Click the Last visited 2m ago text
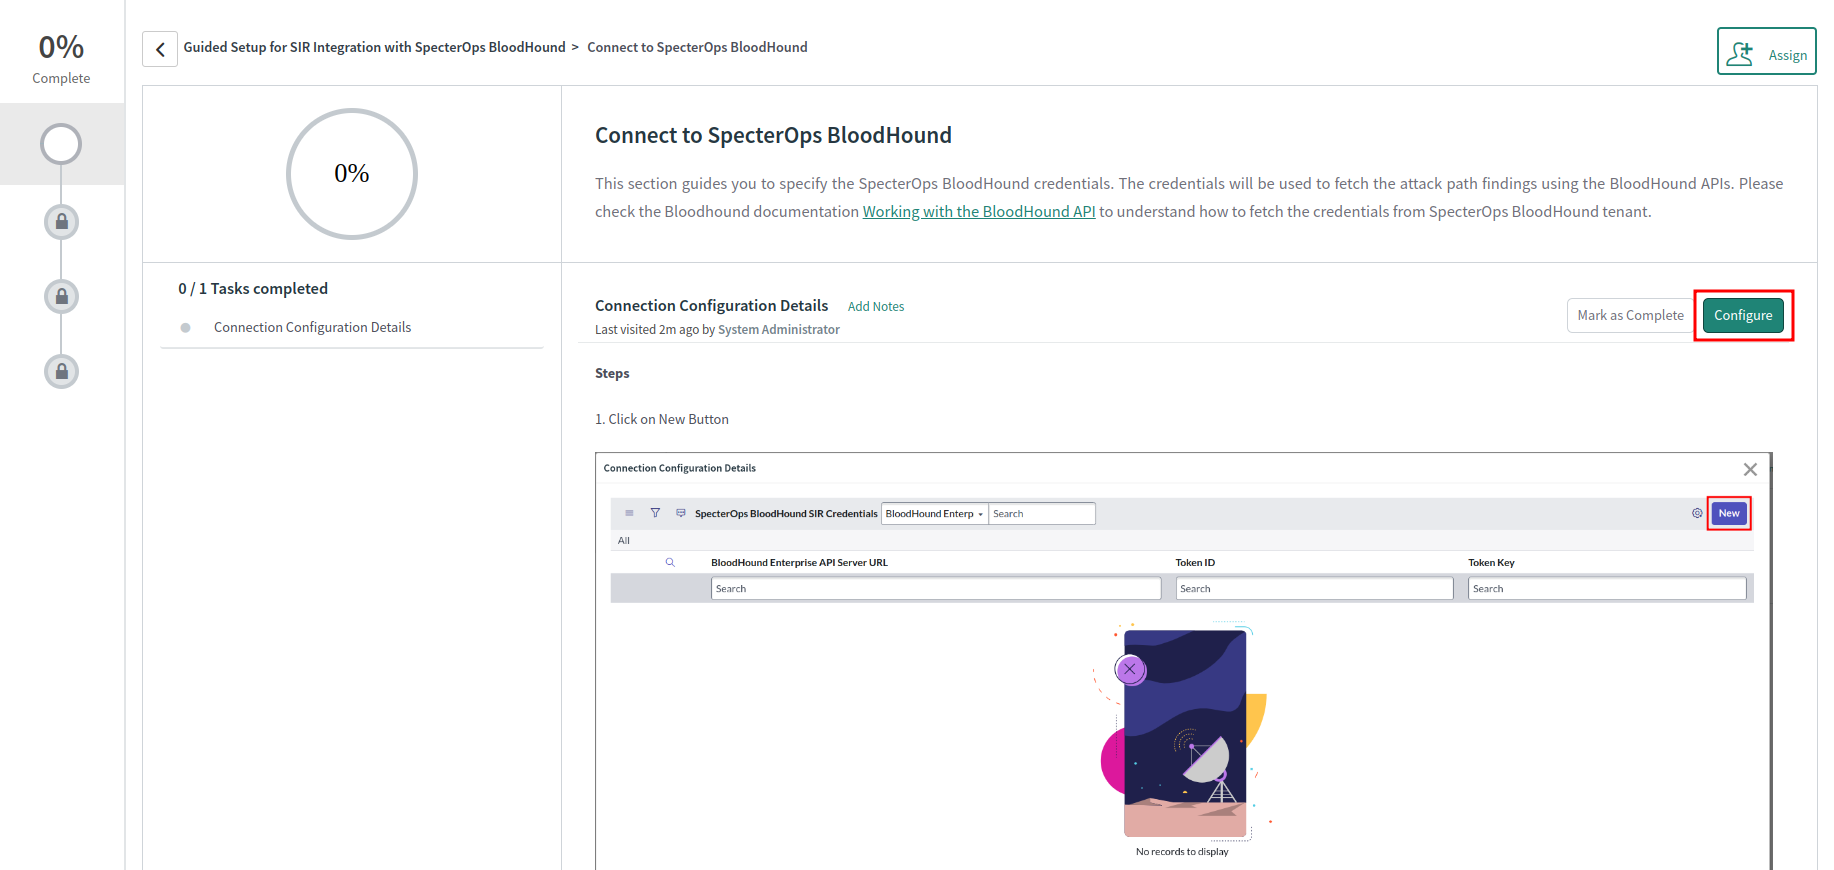1834x870 pixels. (x=717, y=330)
